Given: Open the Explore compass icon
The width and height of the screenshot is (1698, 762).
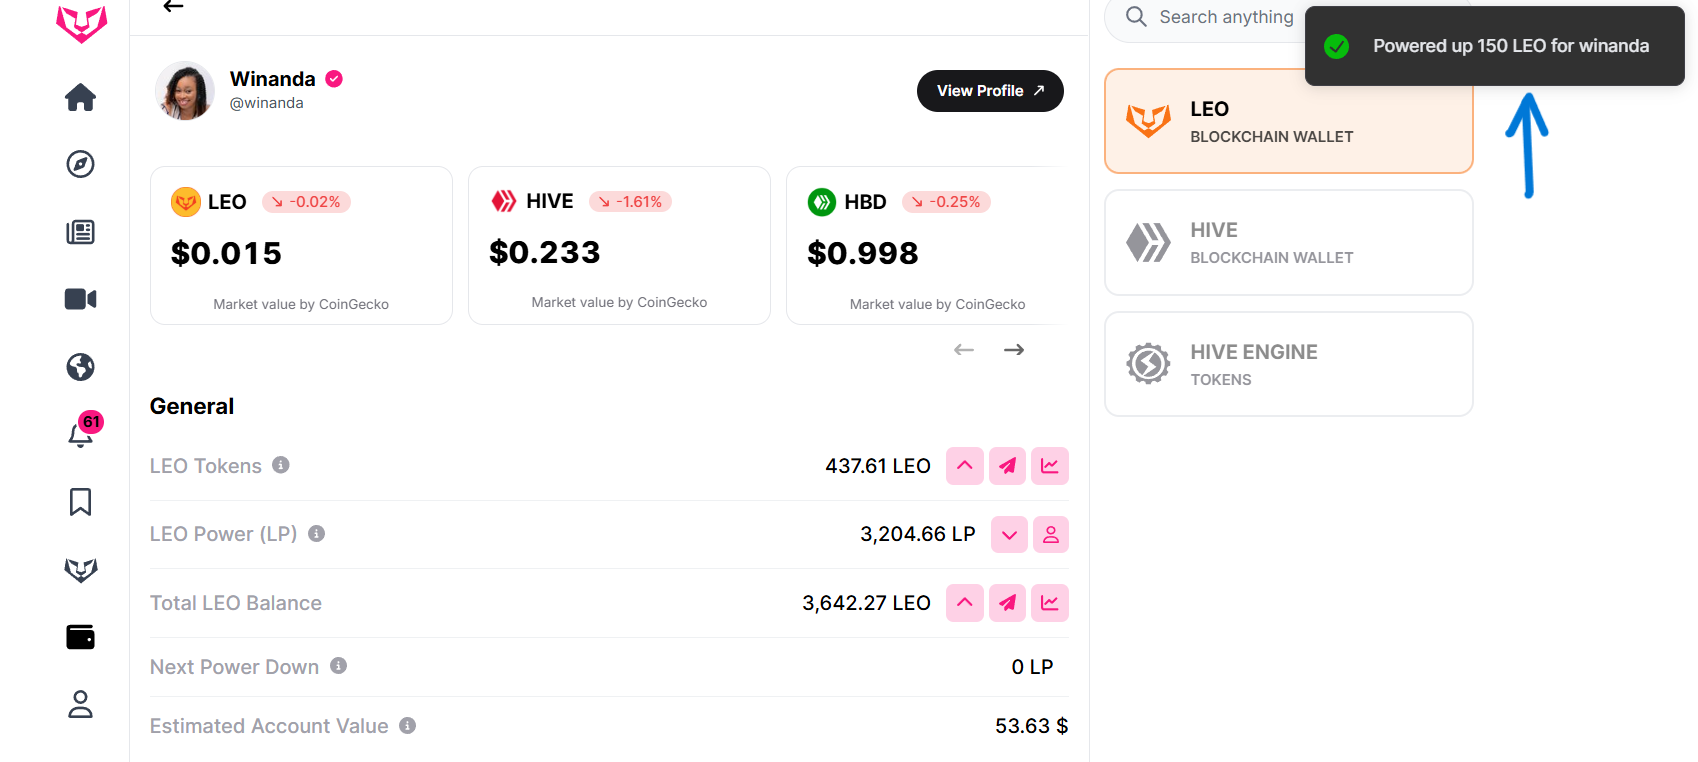Looking at the screenshot, I should click(80, 164).
